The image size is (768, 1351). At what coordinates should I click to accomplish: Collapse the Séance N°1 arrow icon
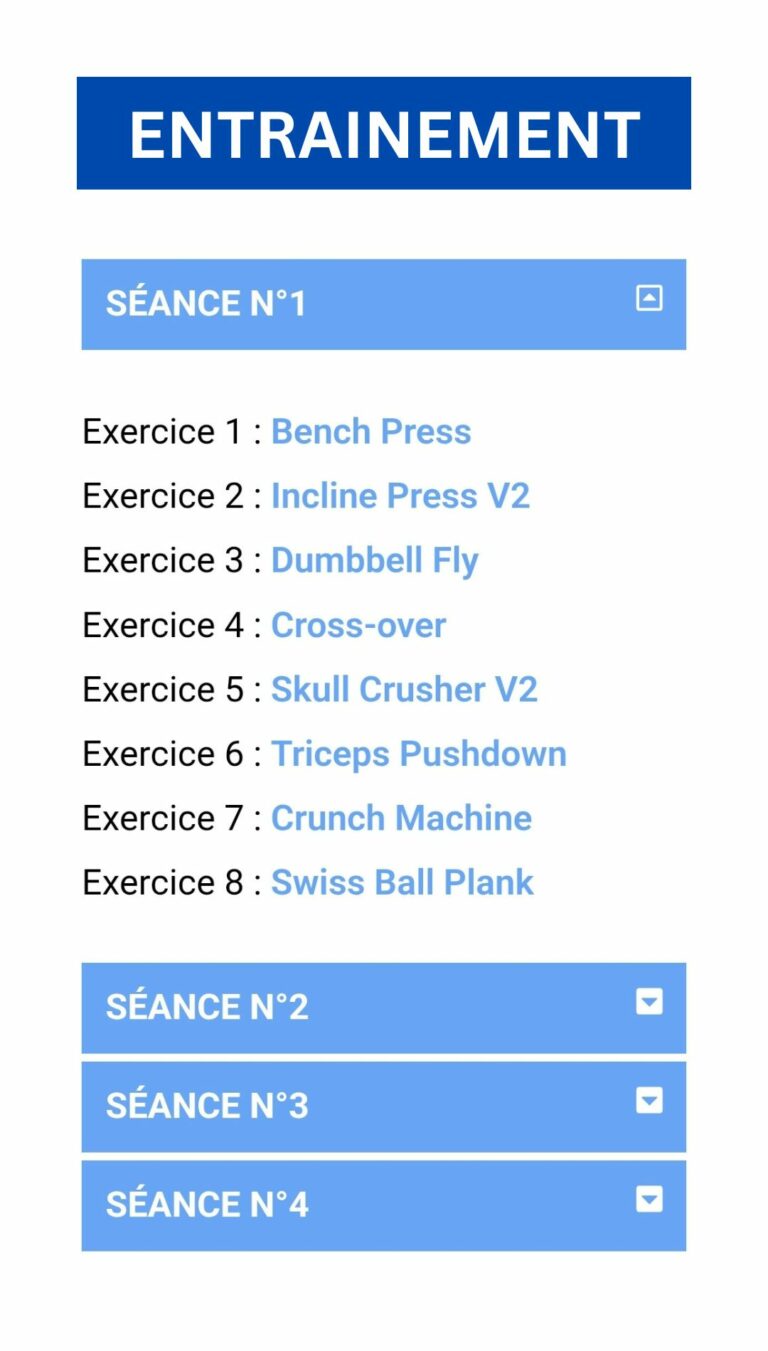tap(649, 298)
